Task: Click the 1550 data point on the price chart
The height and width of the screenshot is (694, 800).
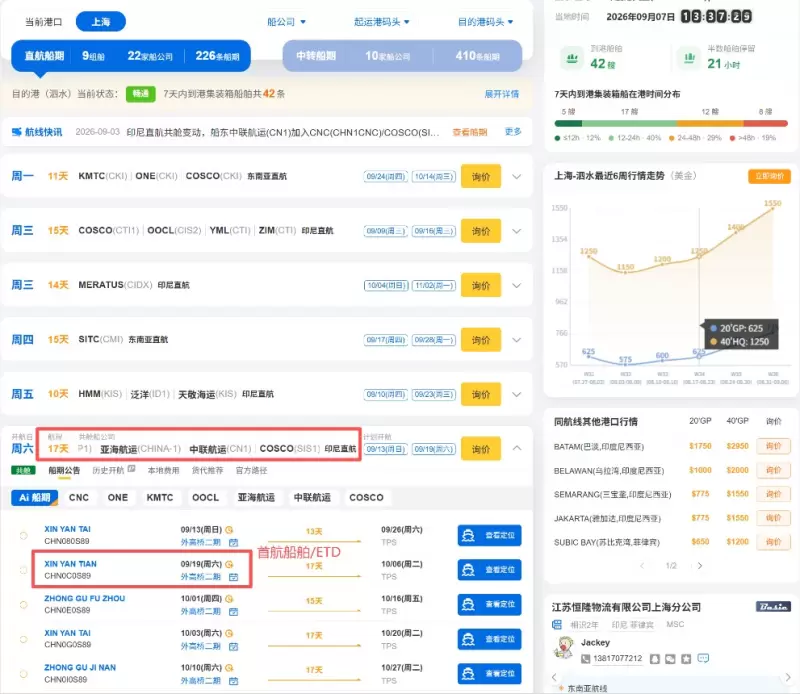Action: click(x=773, y=208)
